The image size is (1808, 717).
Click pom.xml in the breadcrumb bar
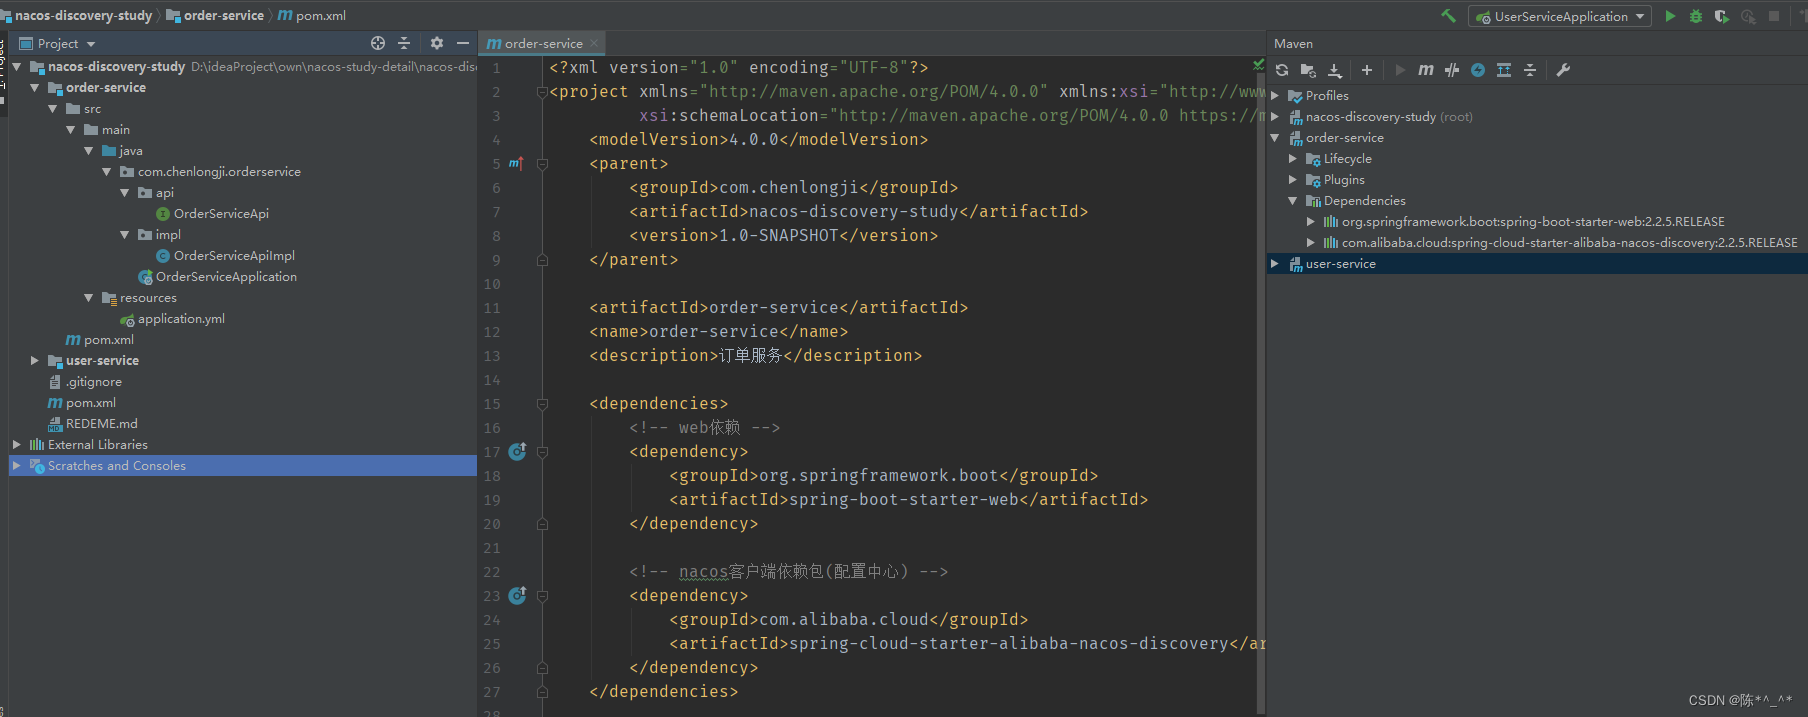[321, 15]
